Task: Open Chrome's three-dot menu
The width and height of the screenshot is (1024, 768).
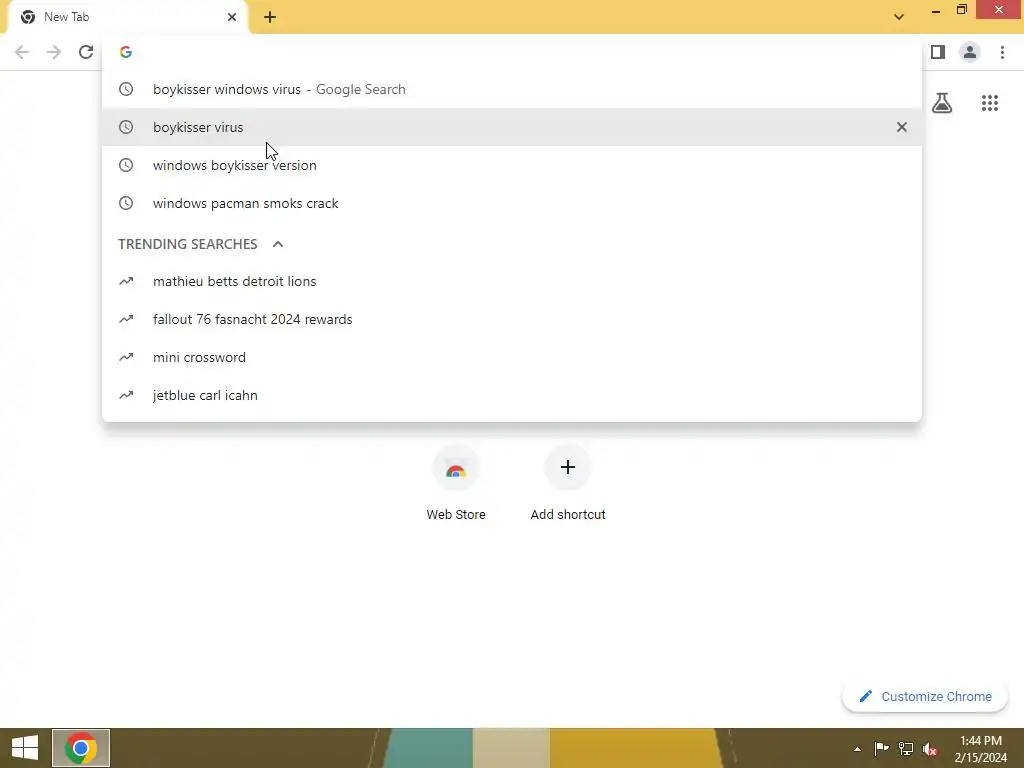Action: (1002, 52)
